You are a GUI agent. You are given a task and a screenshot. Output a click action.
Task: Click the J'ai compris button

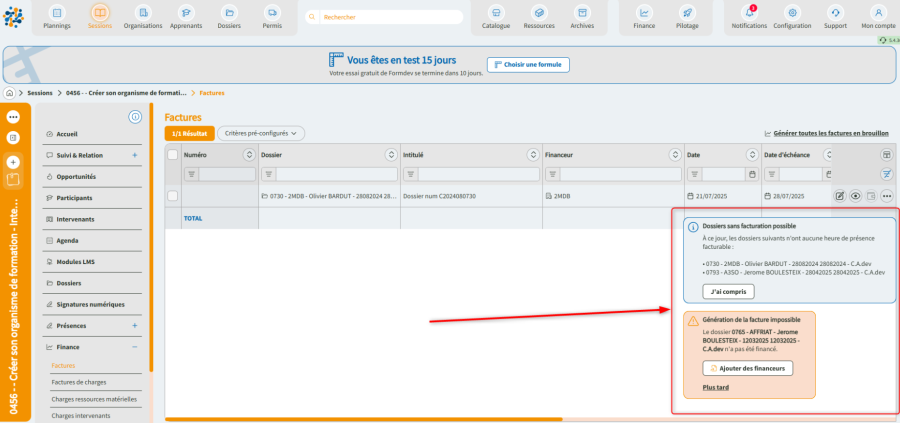click(x=727, y=291)
